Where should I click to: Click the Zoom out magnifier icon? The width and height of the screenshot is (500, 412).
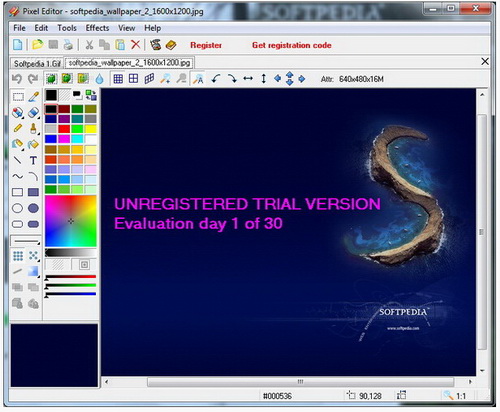point(181,79)
